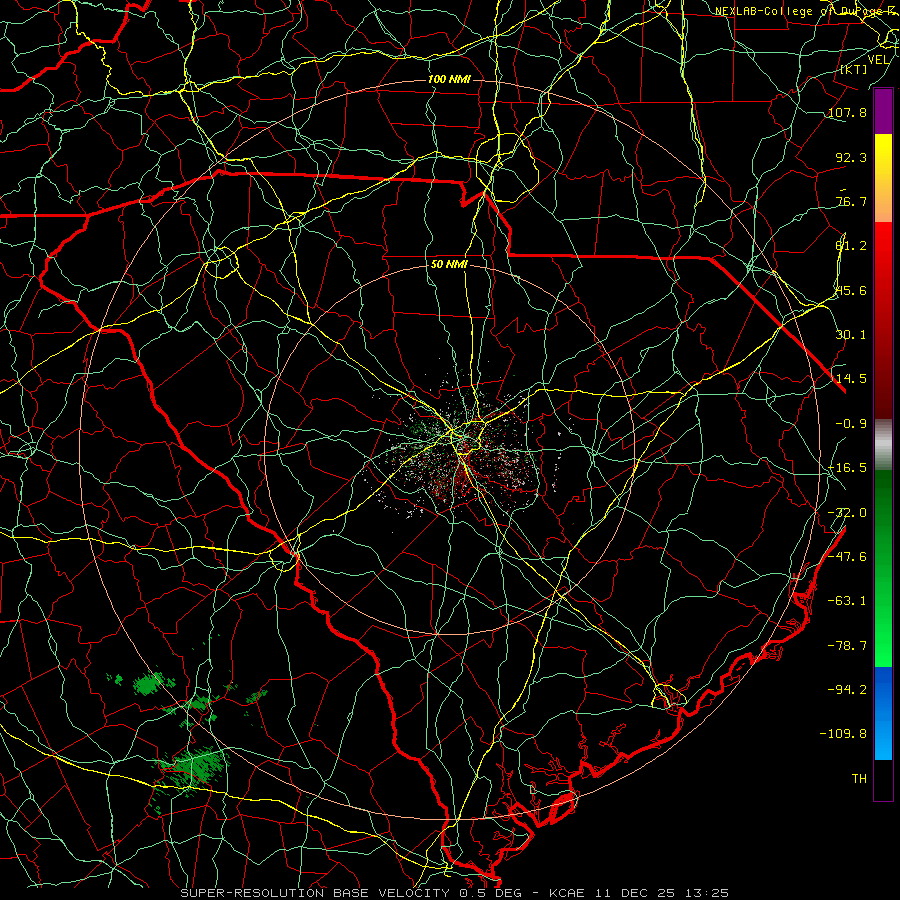
Task: Click the "TH" label in the legend
Action: 859,779
